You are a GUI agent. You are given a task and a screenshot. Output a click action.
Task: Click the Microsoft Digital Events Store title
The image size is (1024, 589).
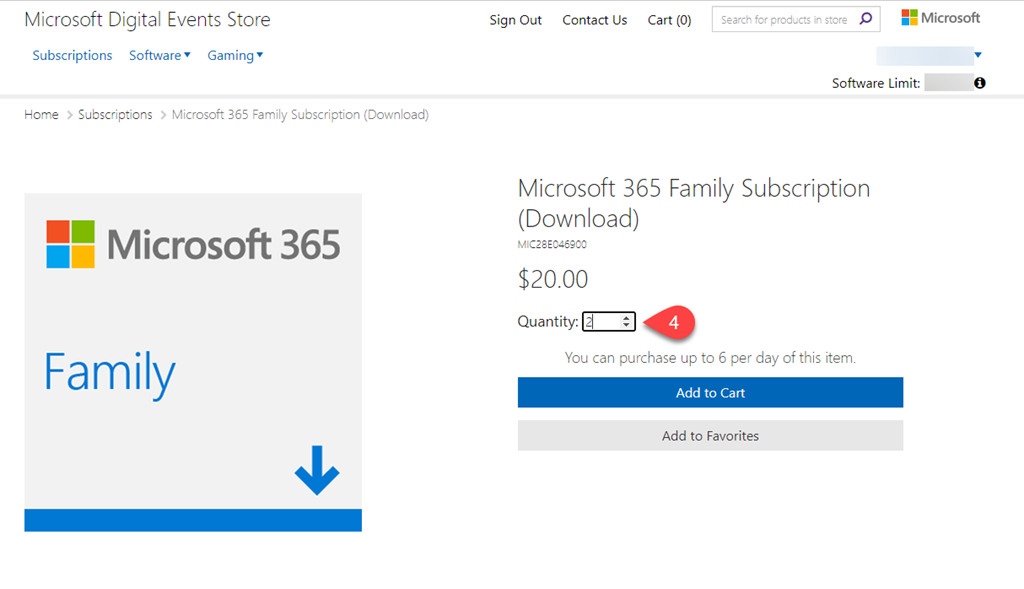tap(148, 20)
